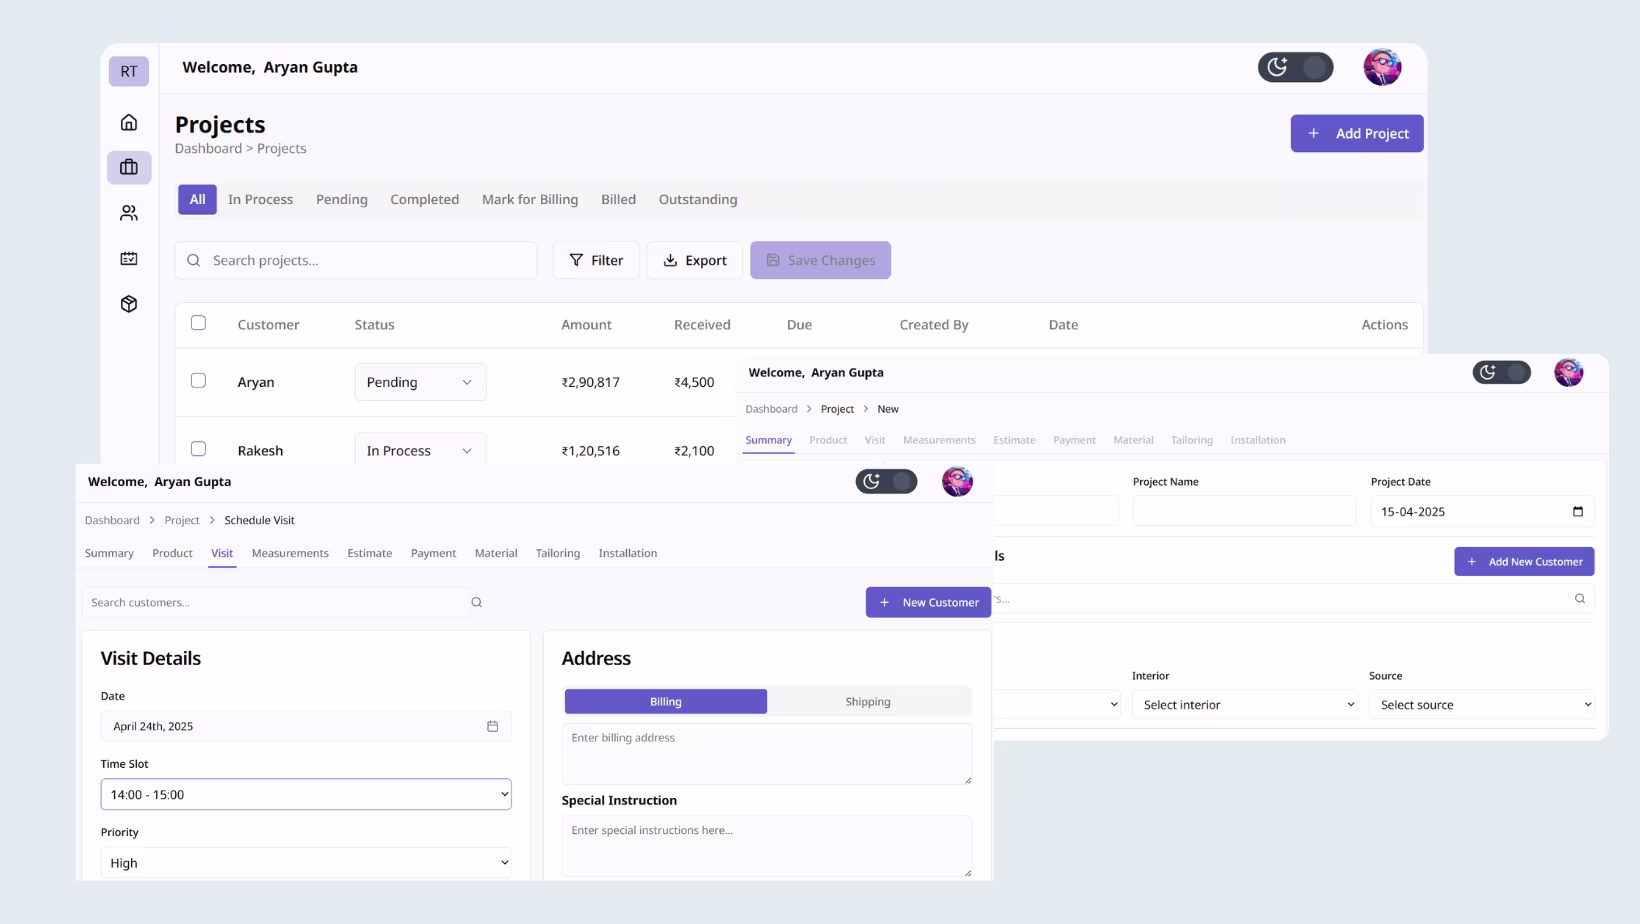Click the Add Project button

[x=1356, y=133]
